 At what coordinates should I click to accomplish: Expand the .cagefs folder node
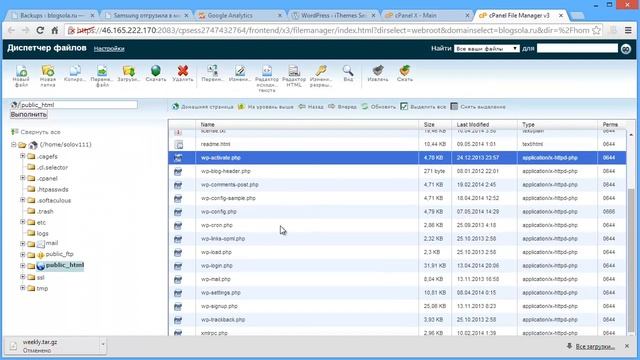click(x=23, y=156)
